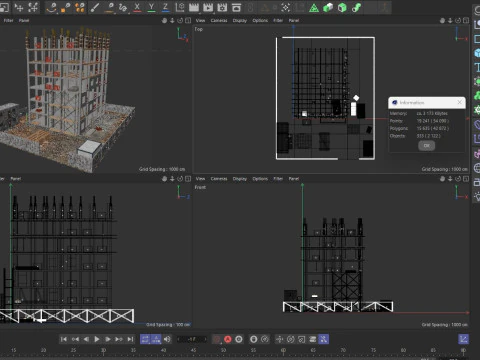
Task: Toggle the sound speaker button
Action: (167, 339)
